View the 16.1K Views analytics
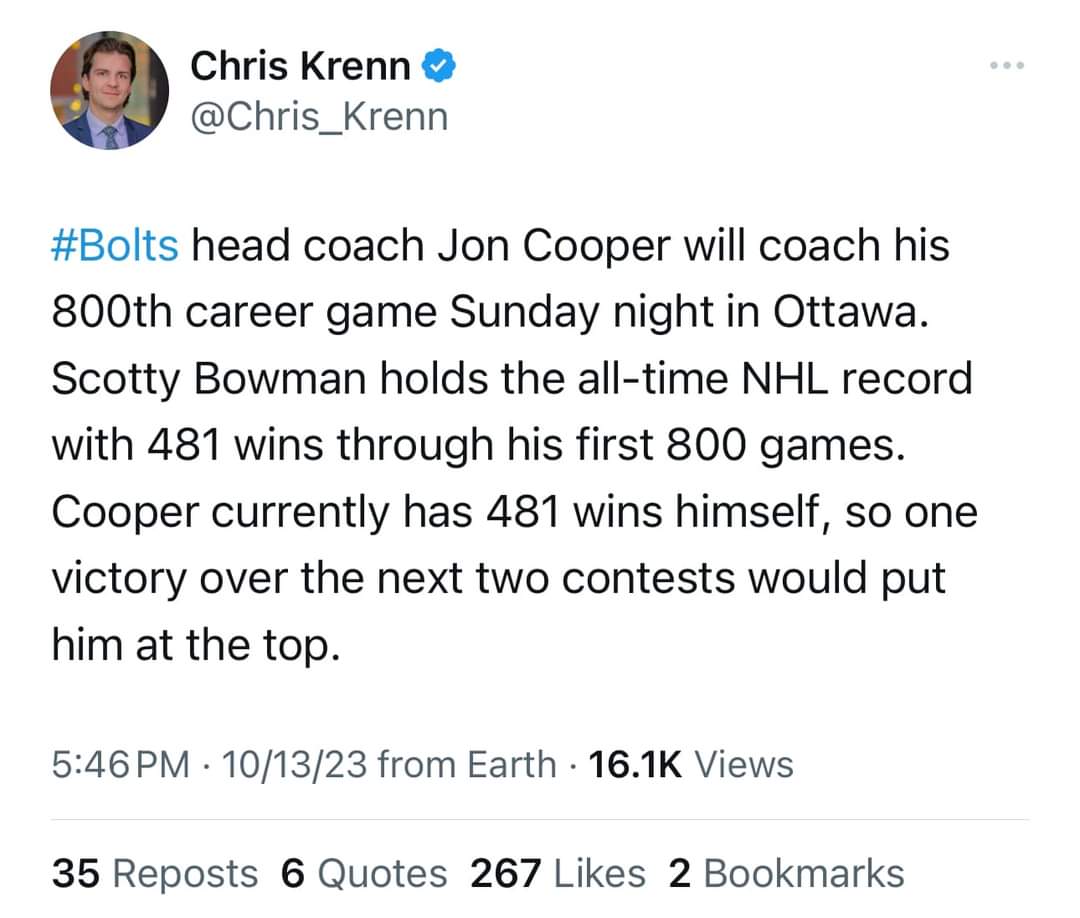Screen dimensions: 1080x918 691,765
